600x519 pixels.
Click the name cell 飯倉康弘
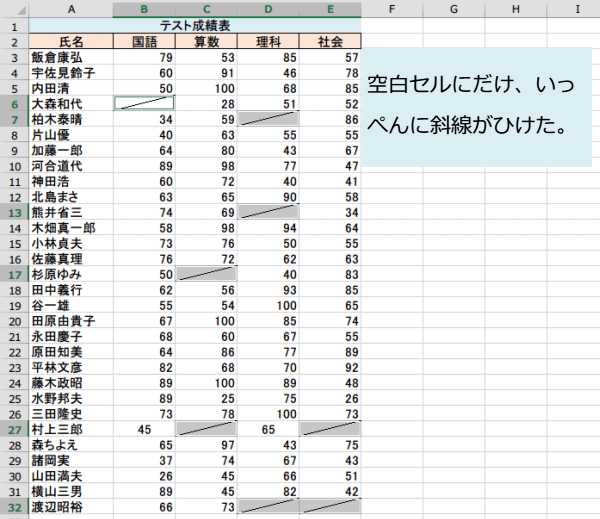pyautogui.click(x=71, y=57)
